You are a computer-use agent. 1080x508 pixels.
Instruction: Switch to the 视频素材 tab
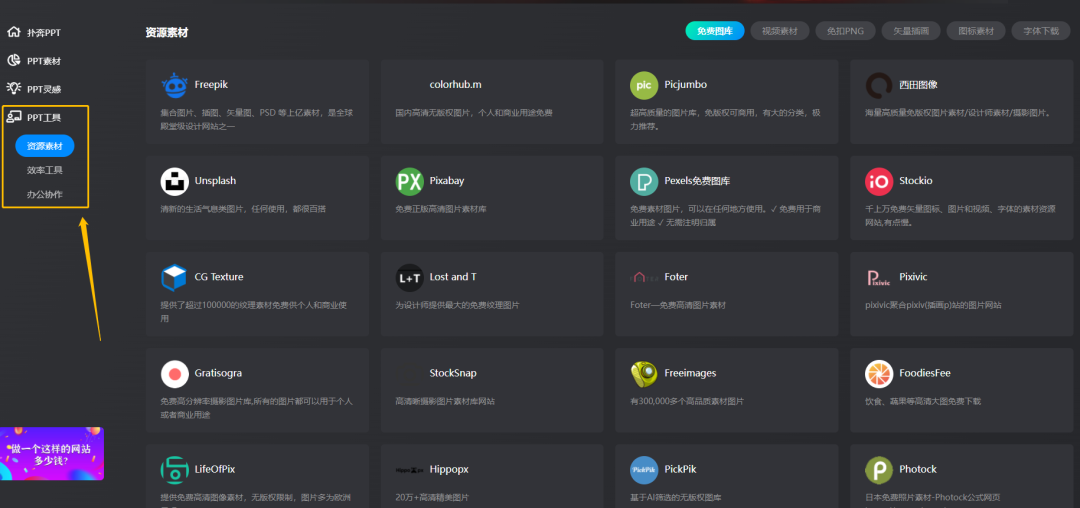point(780,31)
